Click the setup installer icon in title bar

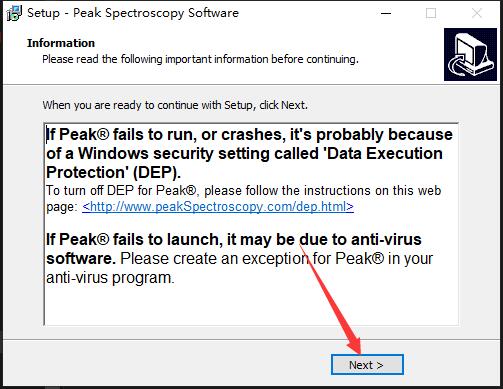point(14,13)
